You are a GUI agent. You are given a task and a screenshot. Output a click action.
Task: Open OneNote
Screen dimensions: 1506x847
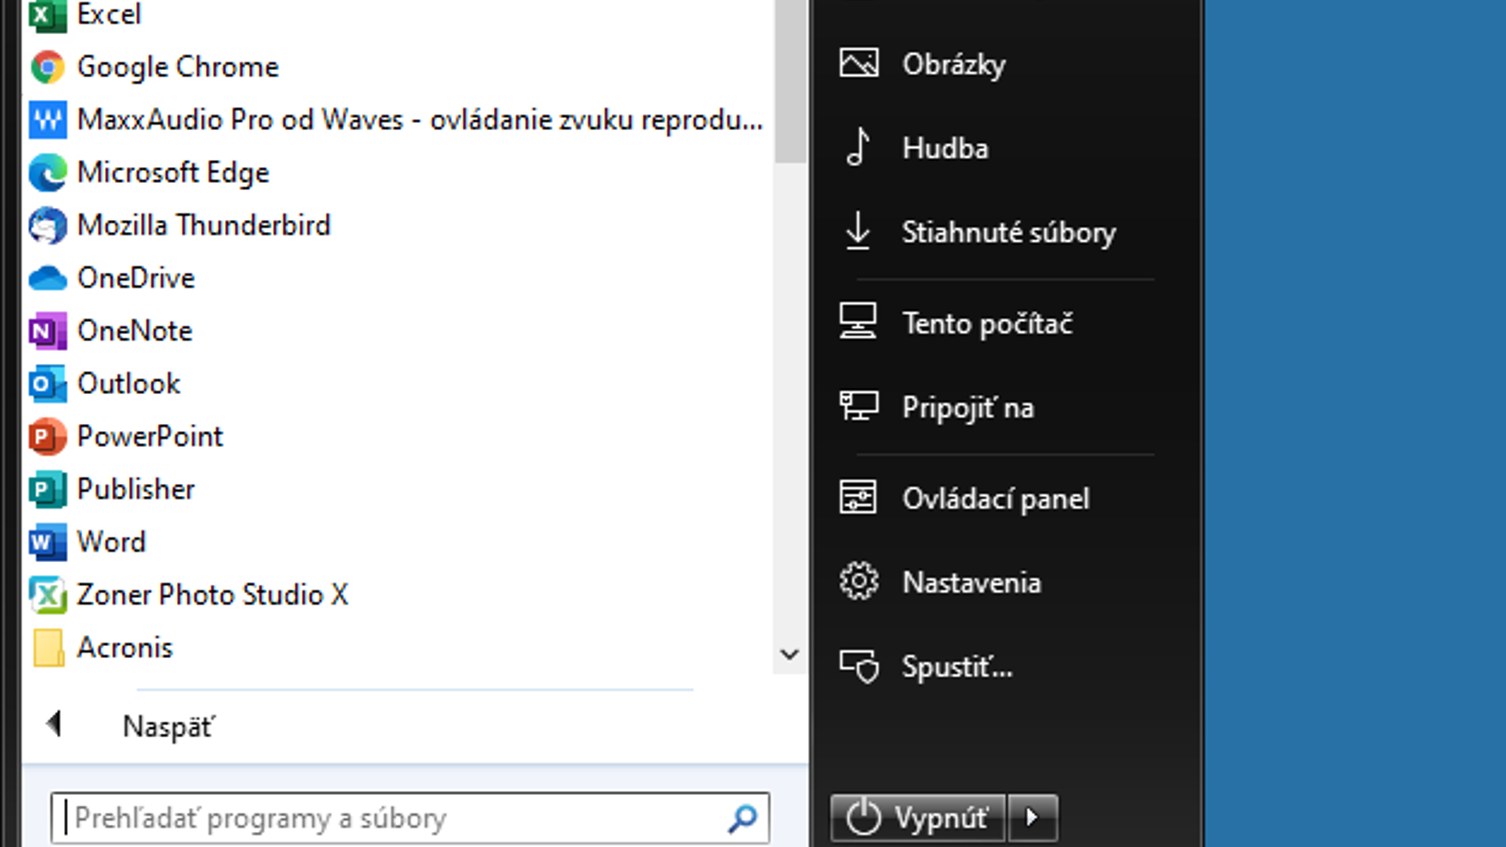pyautogui.click(x=133, y=330)
